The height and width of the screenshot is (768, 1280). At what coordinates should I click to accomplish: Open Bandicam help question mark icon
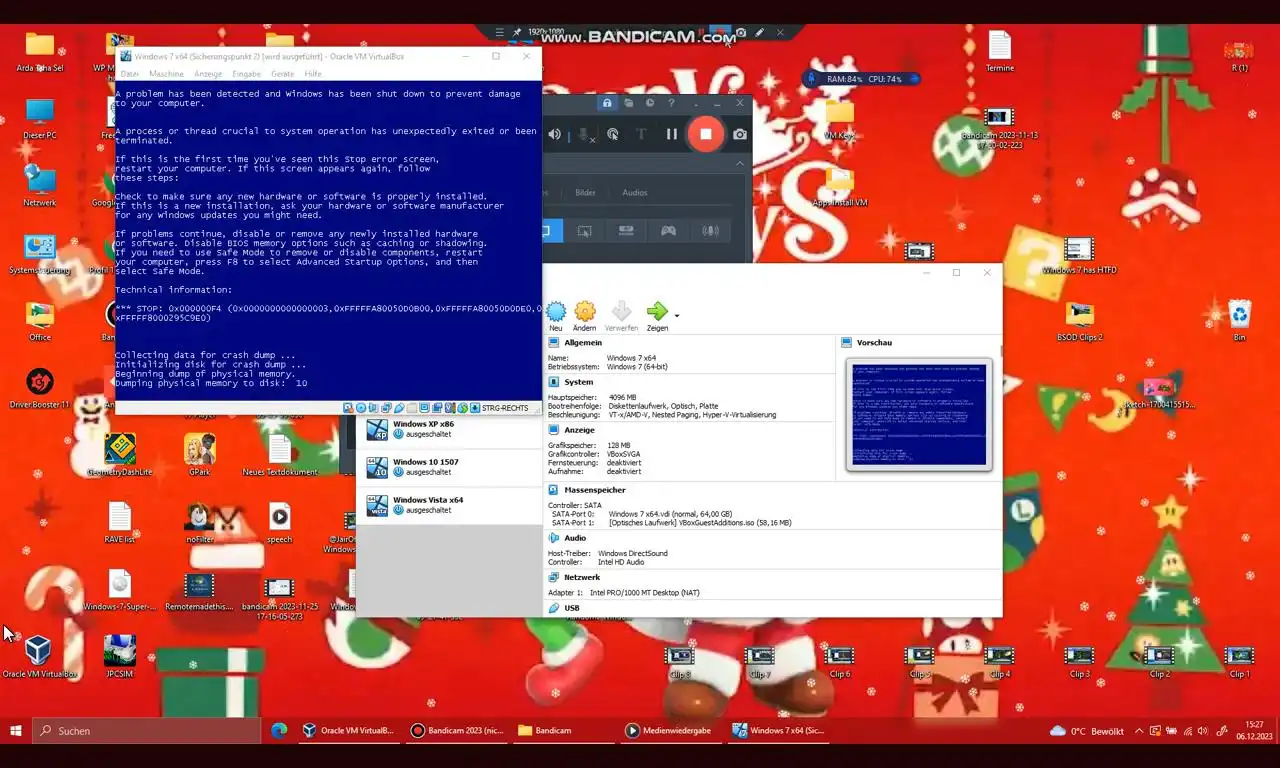[x=672, y=103]
